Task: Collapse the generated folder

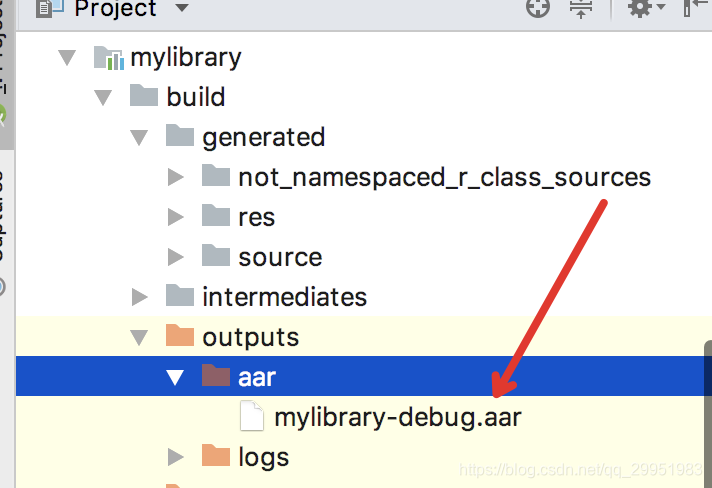Action: (139, 138)
